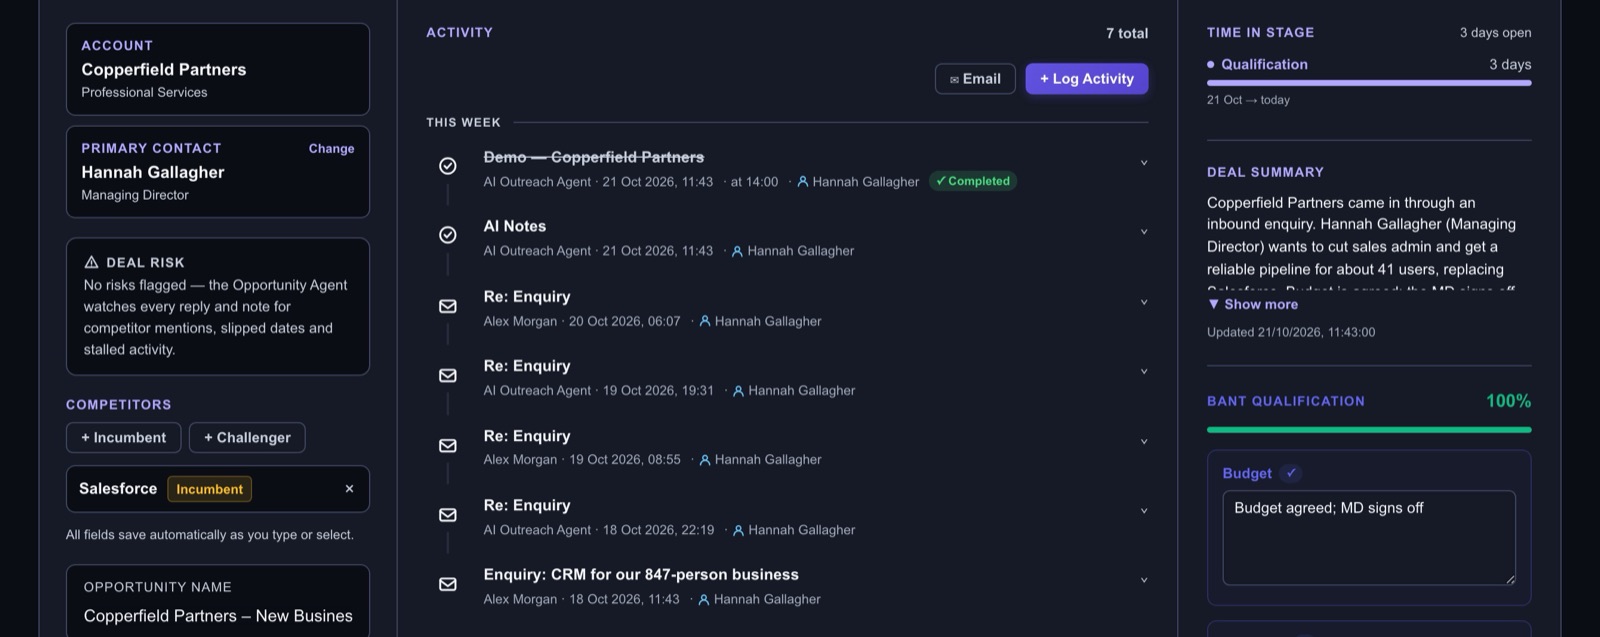Click the Log Activity button

tap(1087, 79)
